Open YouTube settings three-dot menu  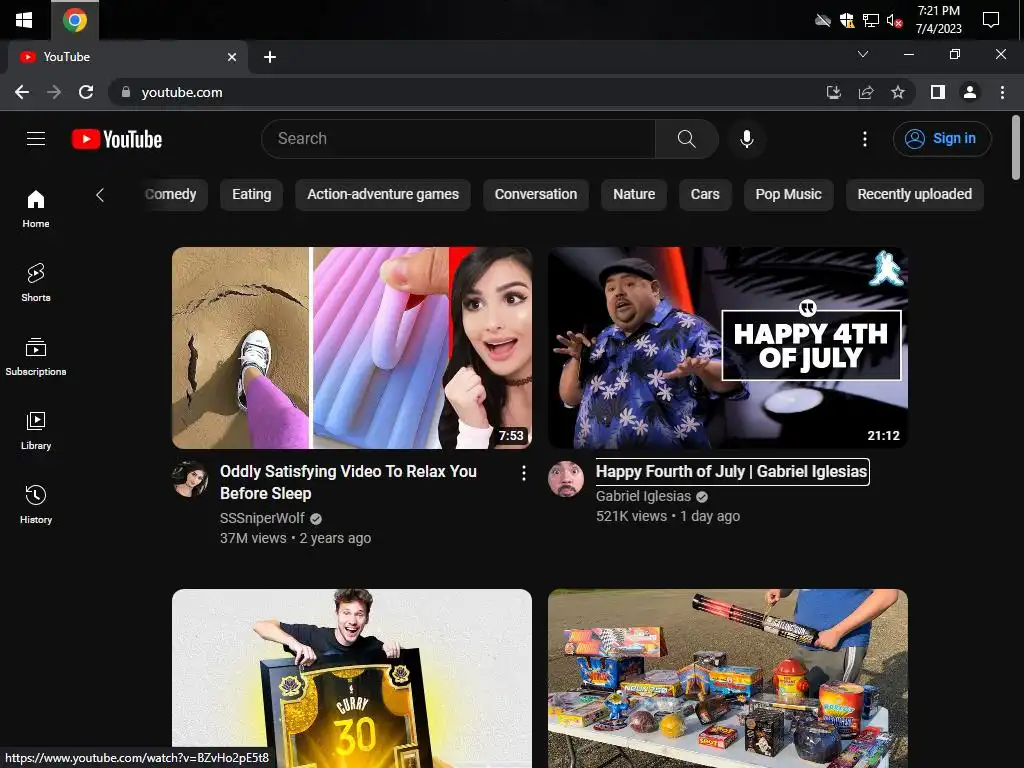coord(865,138)
